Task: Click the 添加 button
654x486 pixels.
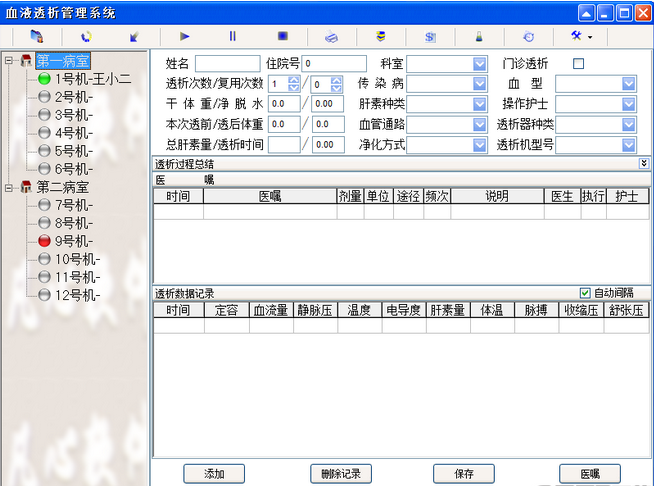Action: pos(214,474)
